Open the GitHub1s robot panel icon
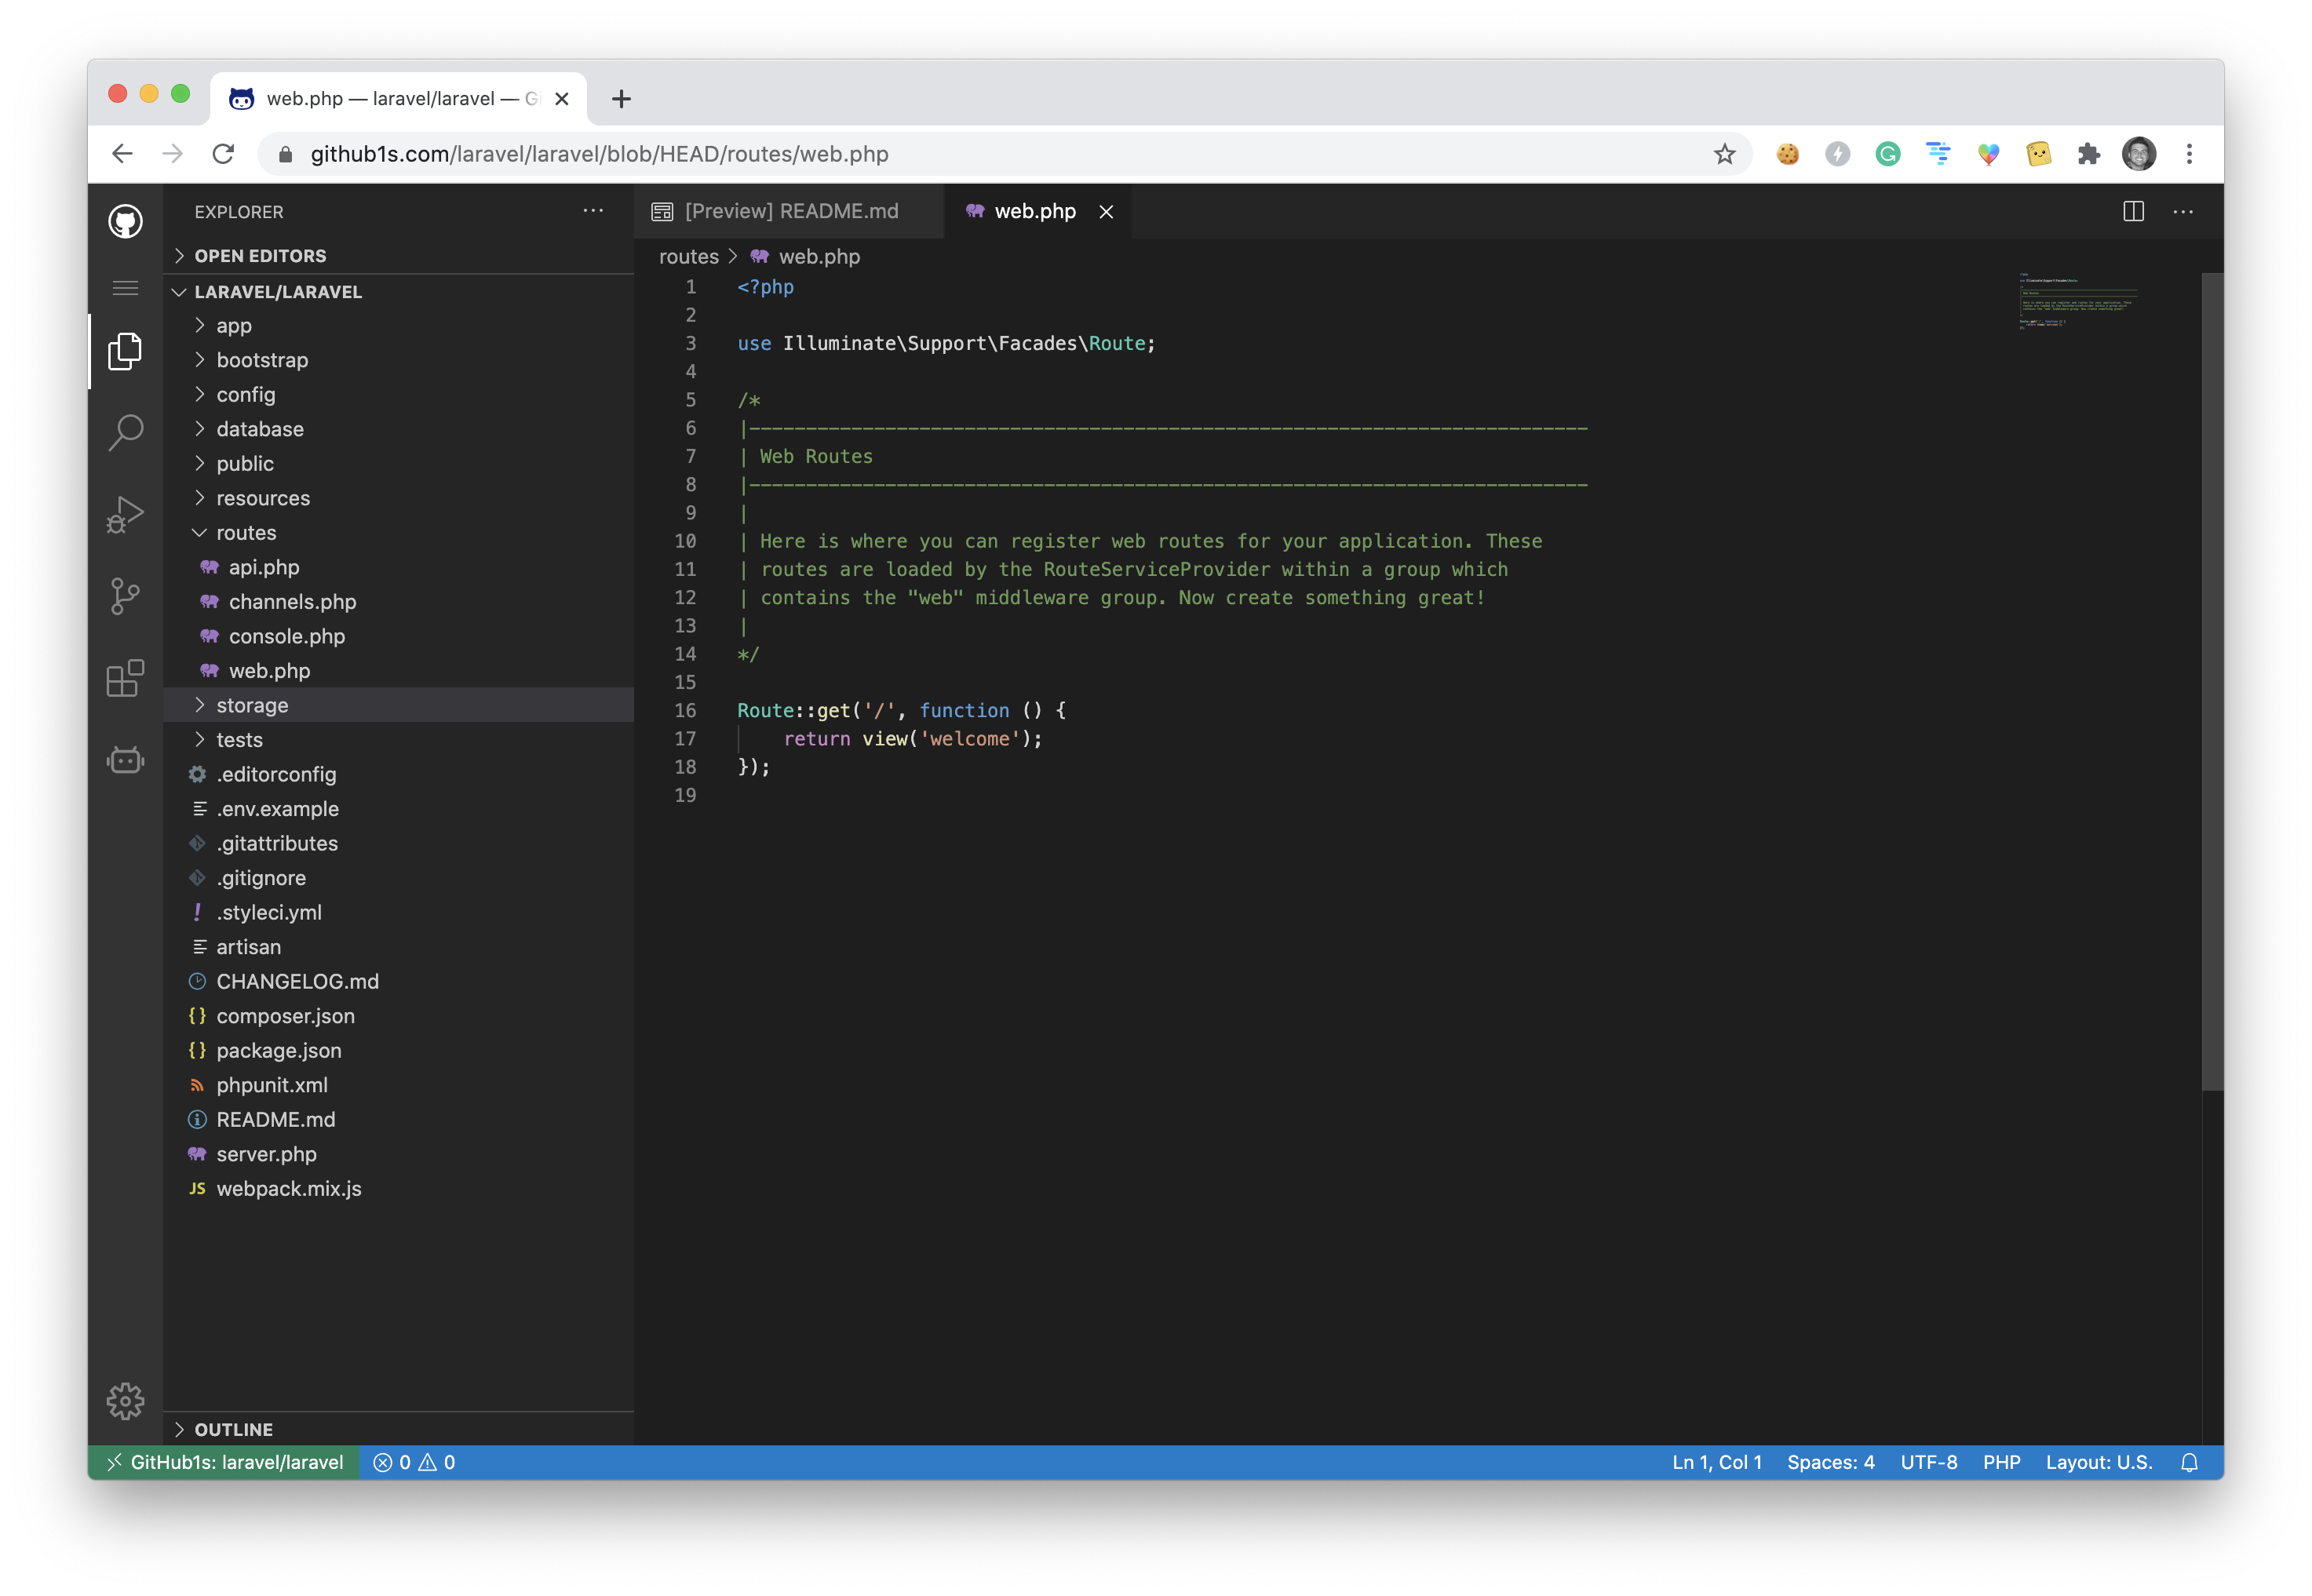 (125, 760)
